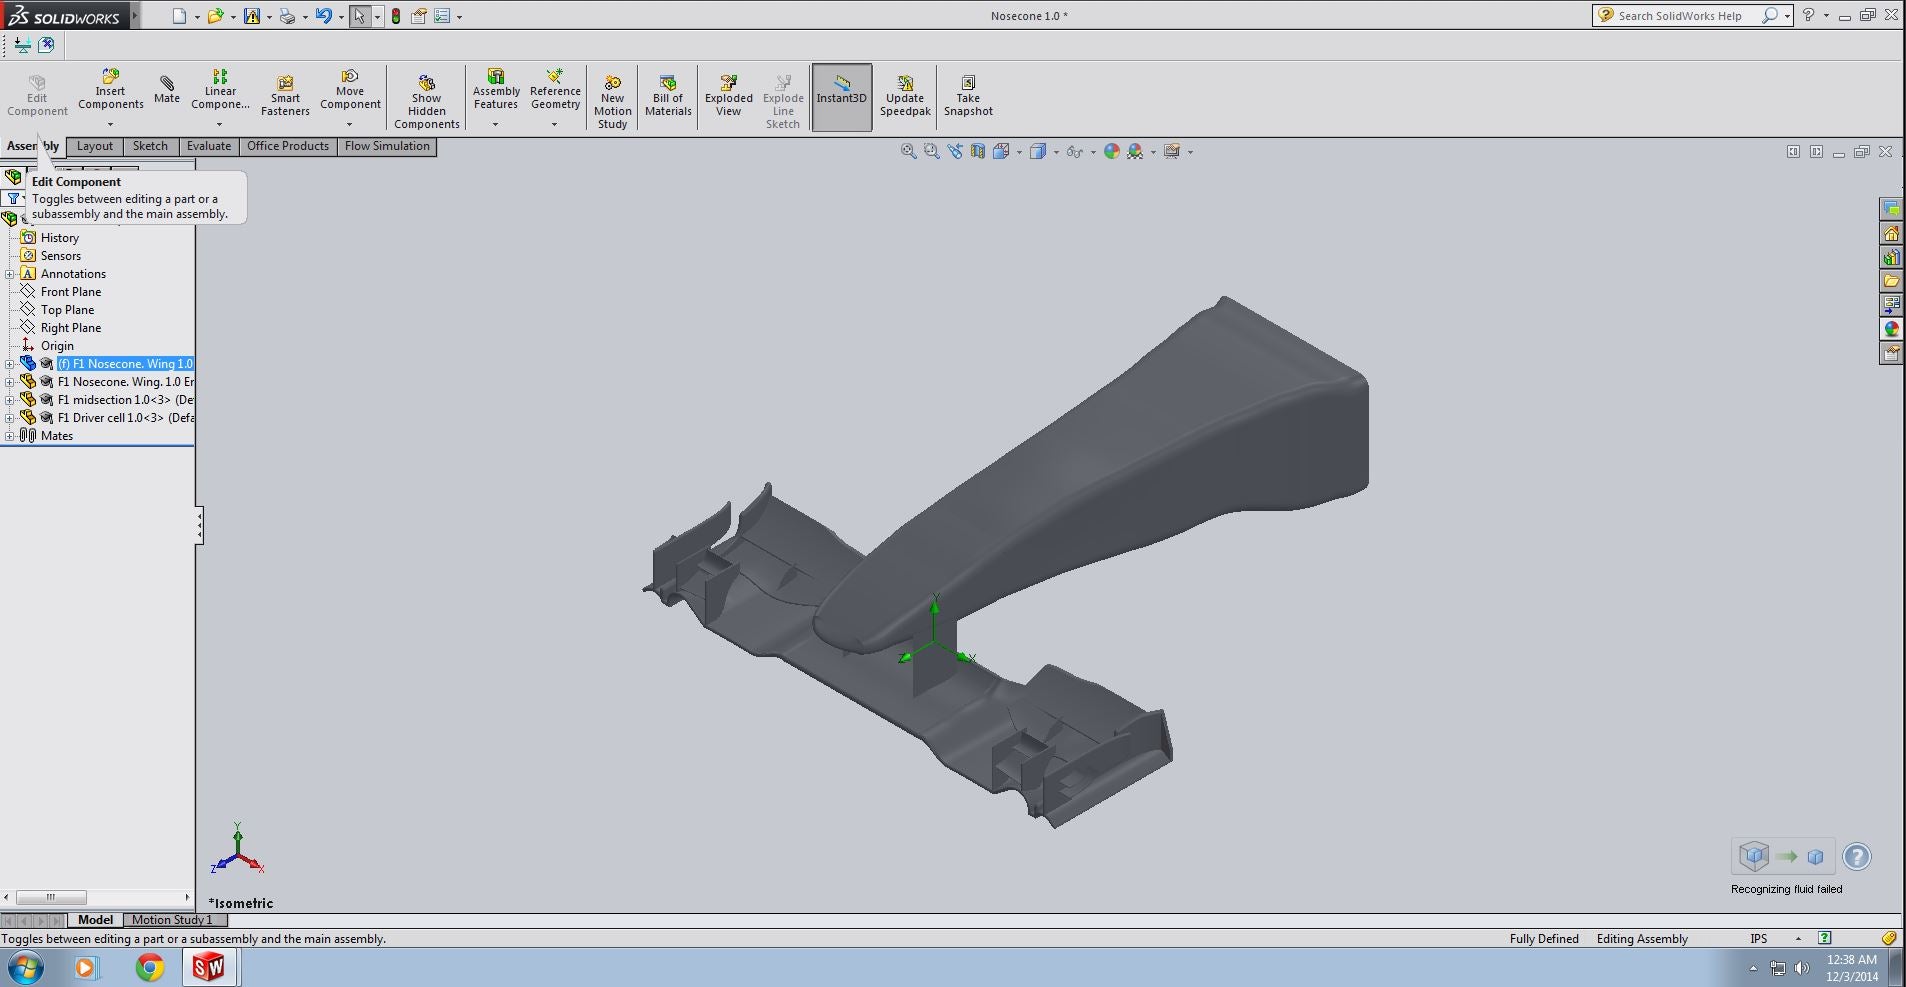Click the Linear Component Pattern tool
This screenshot has width=1906, height=987.
pos(220,90)
